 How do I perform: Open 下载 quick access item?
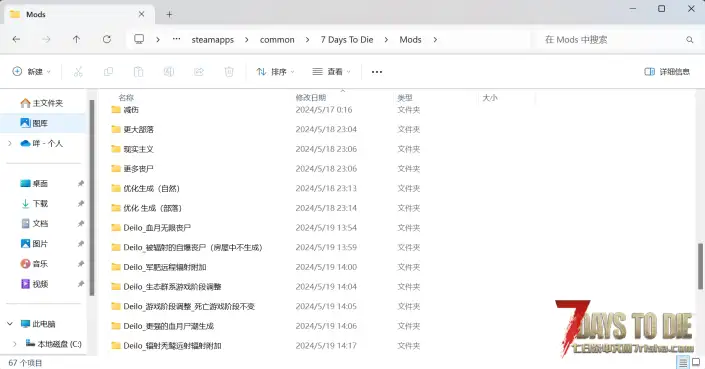pos(35,204)
